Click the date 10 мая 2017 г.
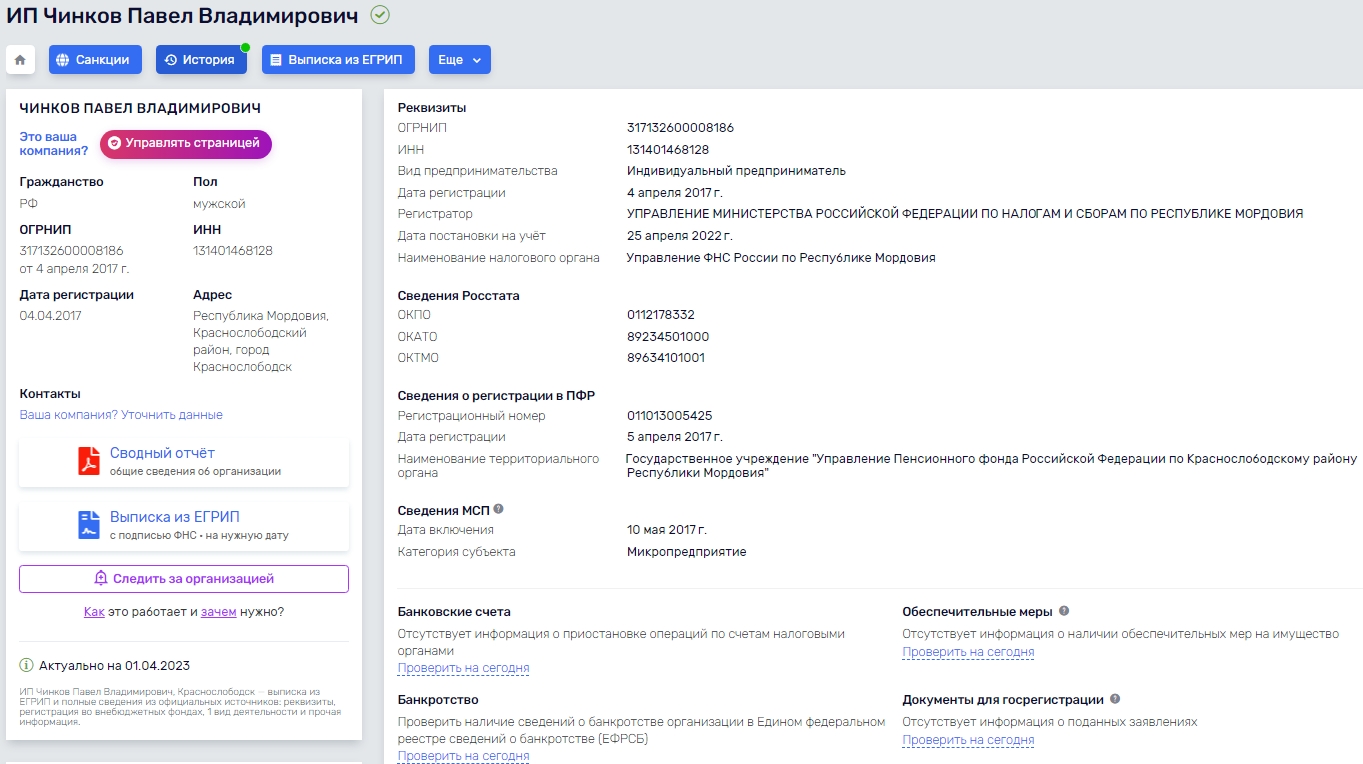Viewport: 1363px width, 764px height. click(x=667, y=530)
